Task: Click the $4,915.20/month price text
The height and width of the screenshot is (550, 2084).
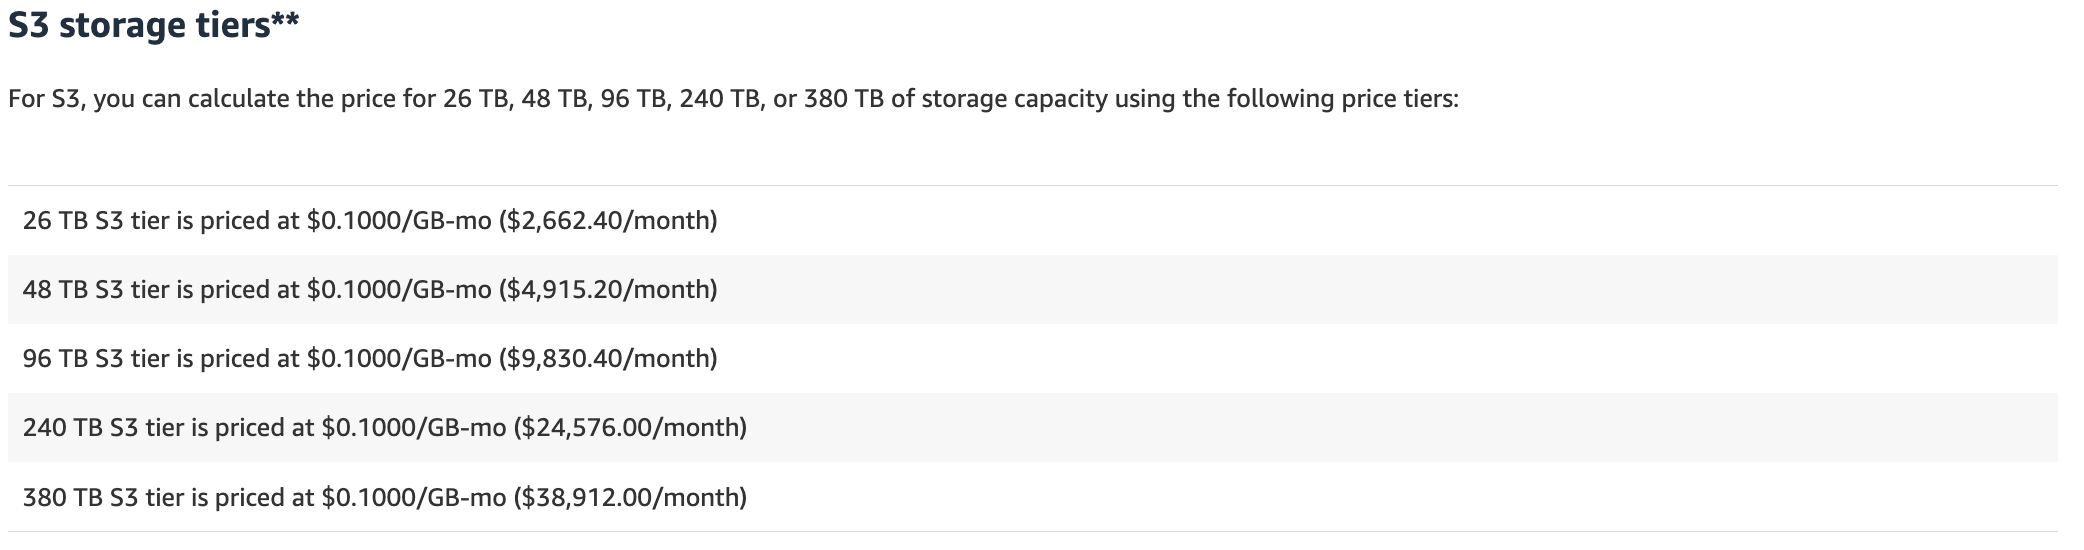Action: point(608,289)
